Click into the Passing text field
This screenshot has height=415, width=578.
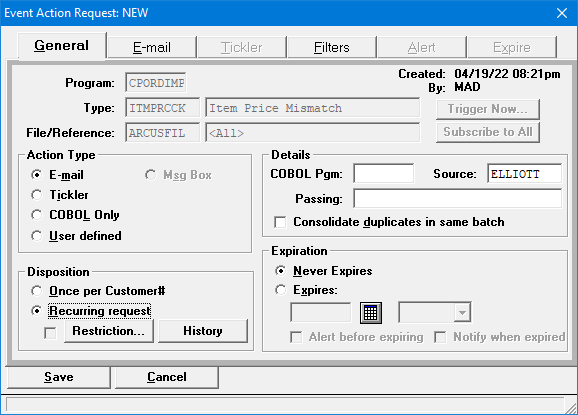point(457,199)
